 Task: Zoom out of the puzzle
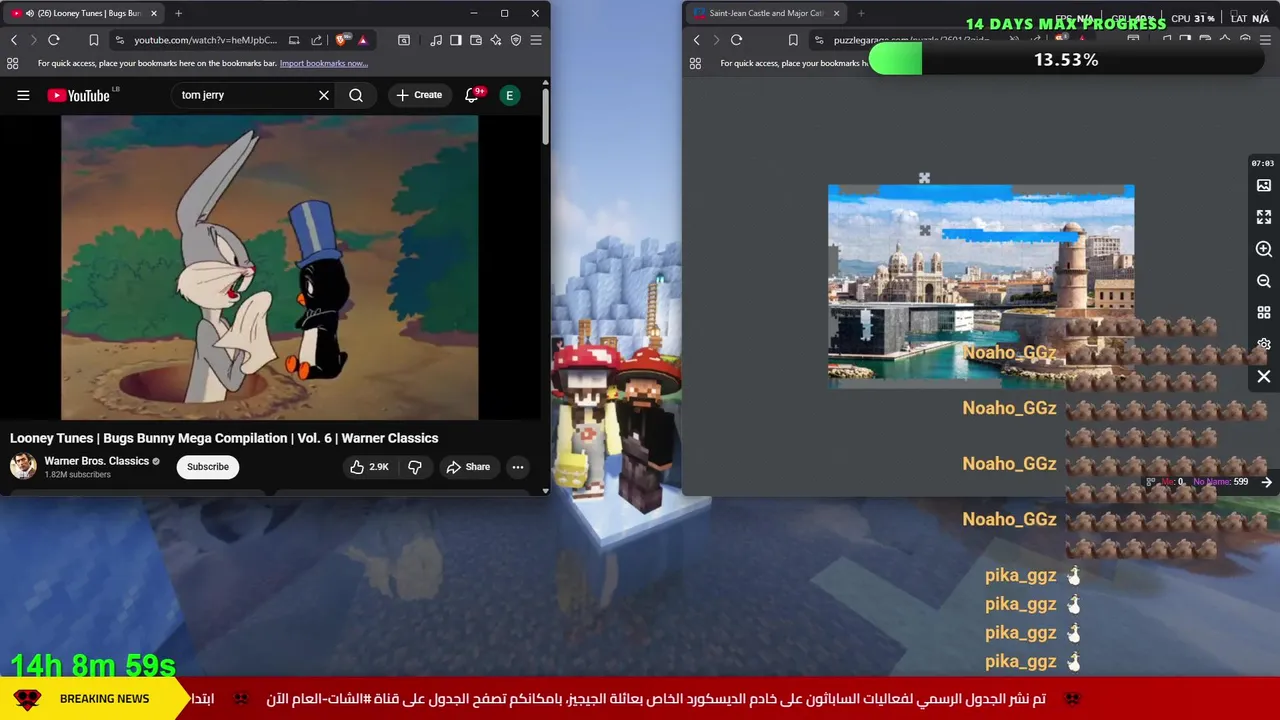pyautogui.click(x=1264, y=281)
